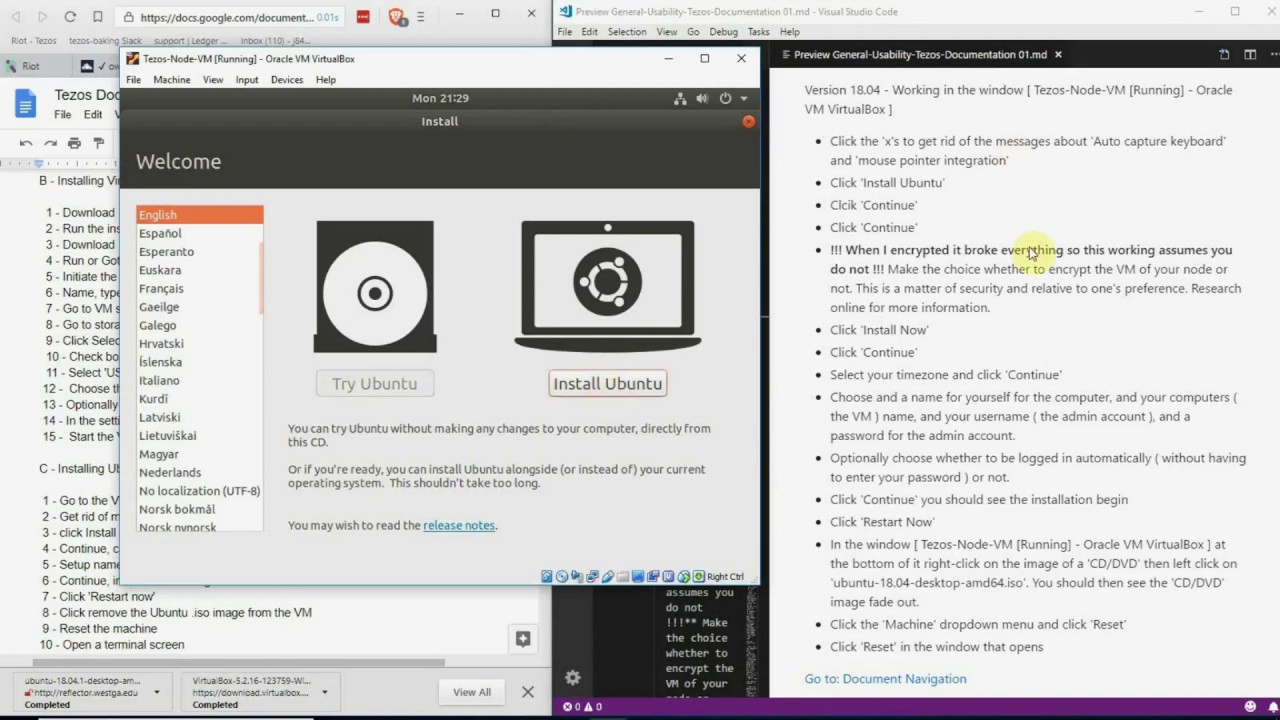The image size is (1280, 720).
Task: Click the Ubuntu volume icon in top bar
Action: pos(702,98)
